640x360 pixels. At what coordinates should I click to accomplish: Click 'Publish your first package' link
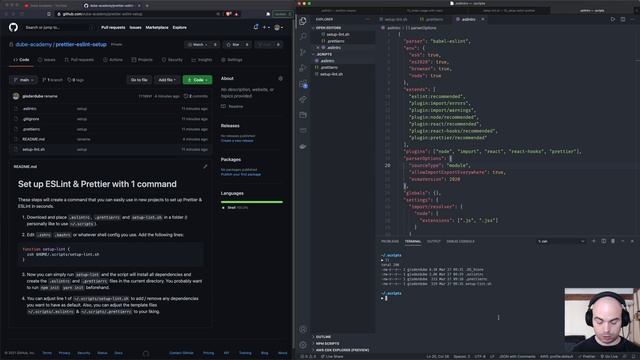(x=240, y=174)
